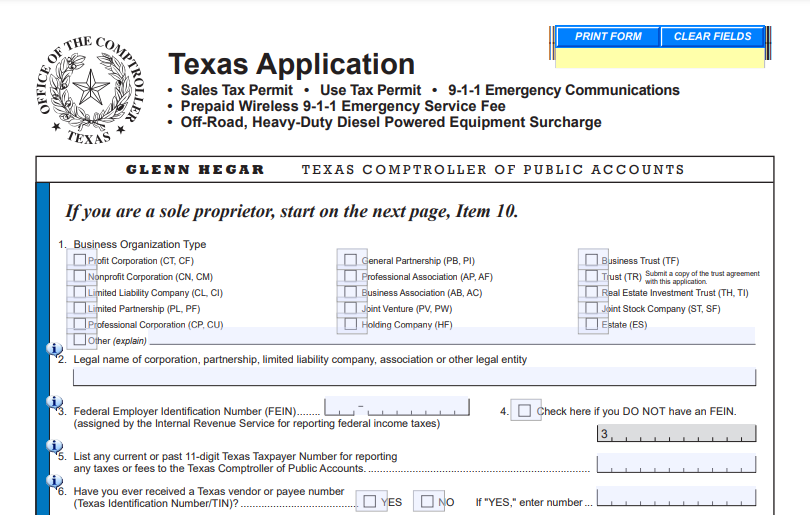Select Limited Liability Company (CL, CI) checkbox

pos(80,292)
